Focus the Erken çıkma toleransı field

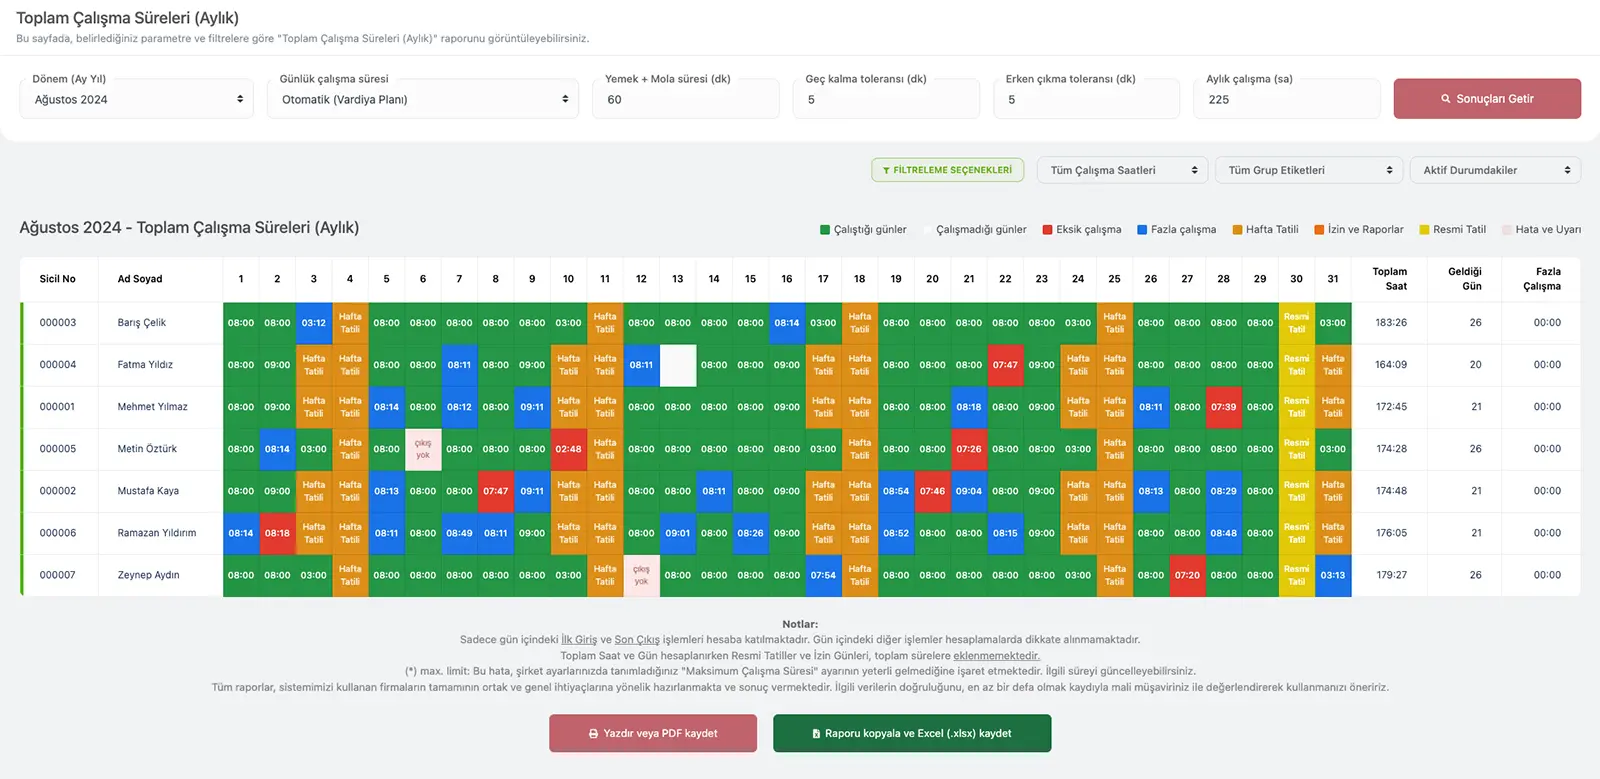1086,99
